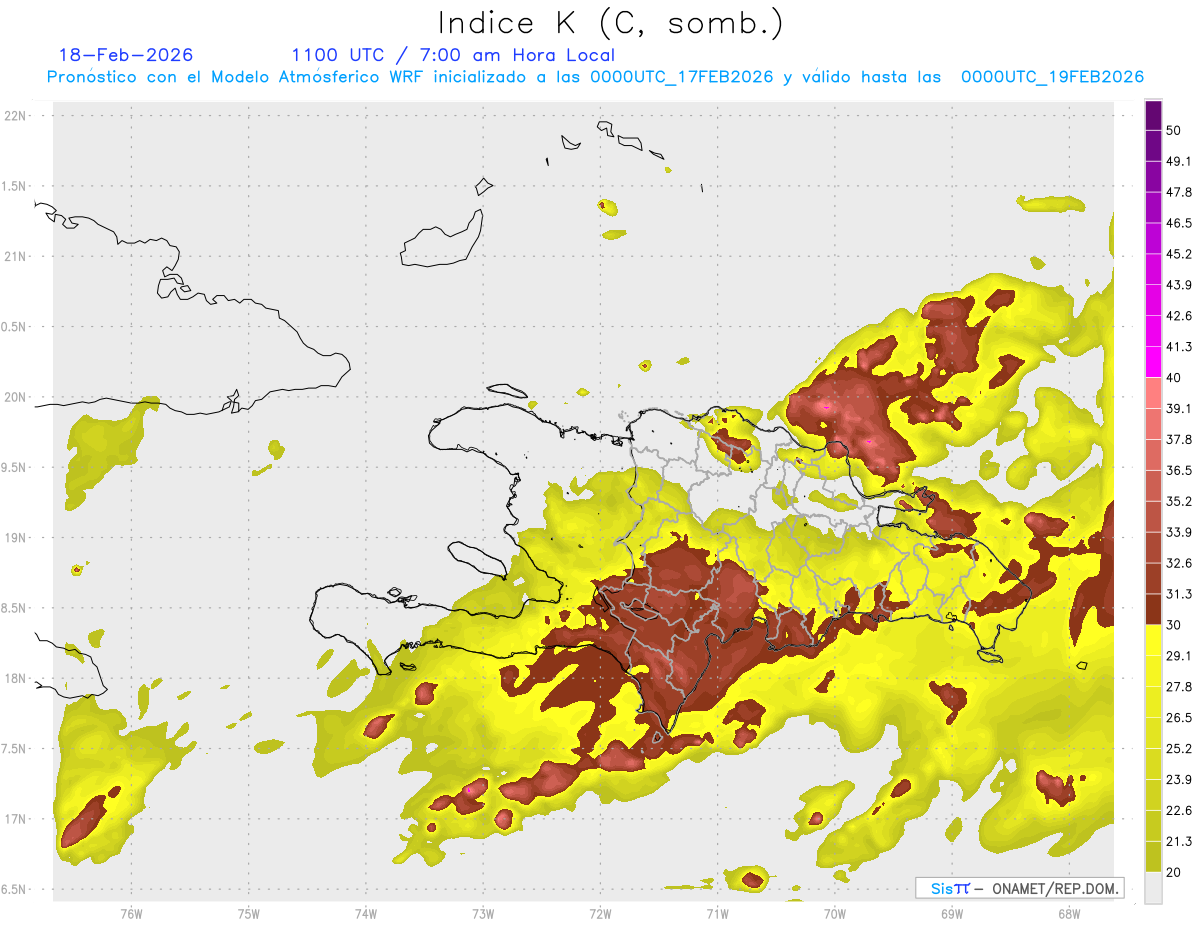This screenshot has height=927, width=1200.
Task: Pick the dark brown swatch between 31.3 and 30
Action: click(1153, 609)
